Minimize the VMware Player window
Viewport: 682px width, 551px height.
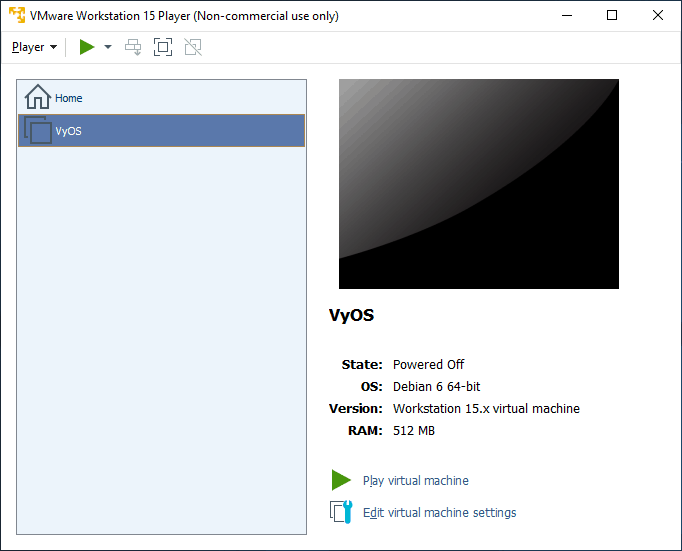(x=567, y=15)
